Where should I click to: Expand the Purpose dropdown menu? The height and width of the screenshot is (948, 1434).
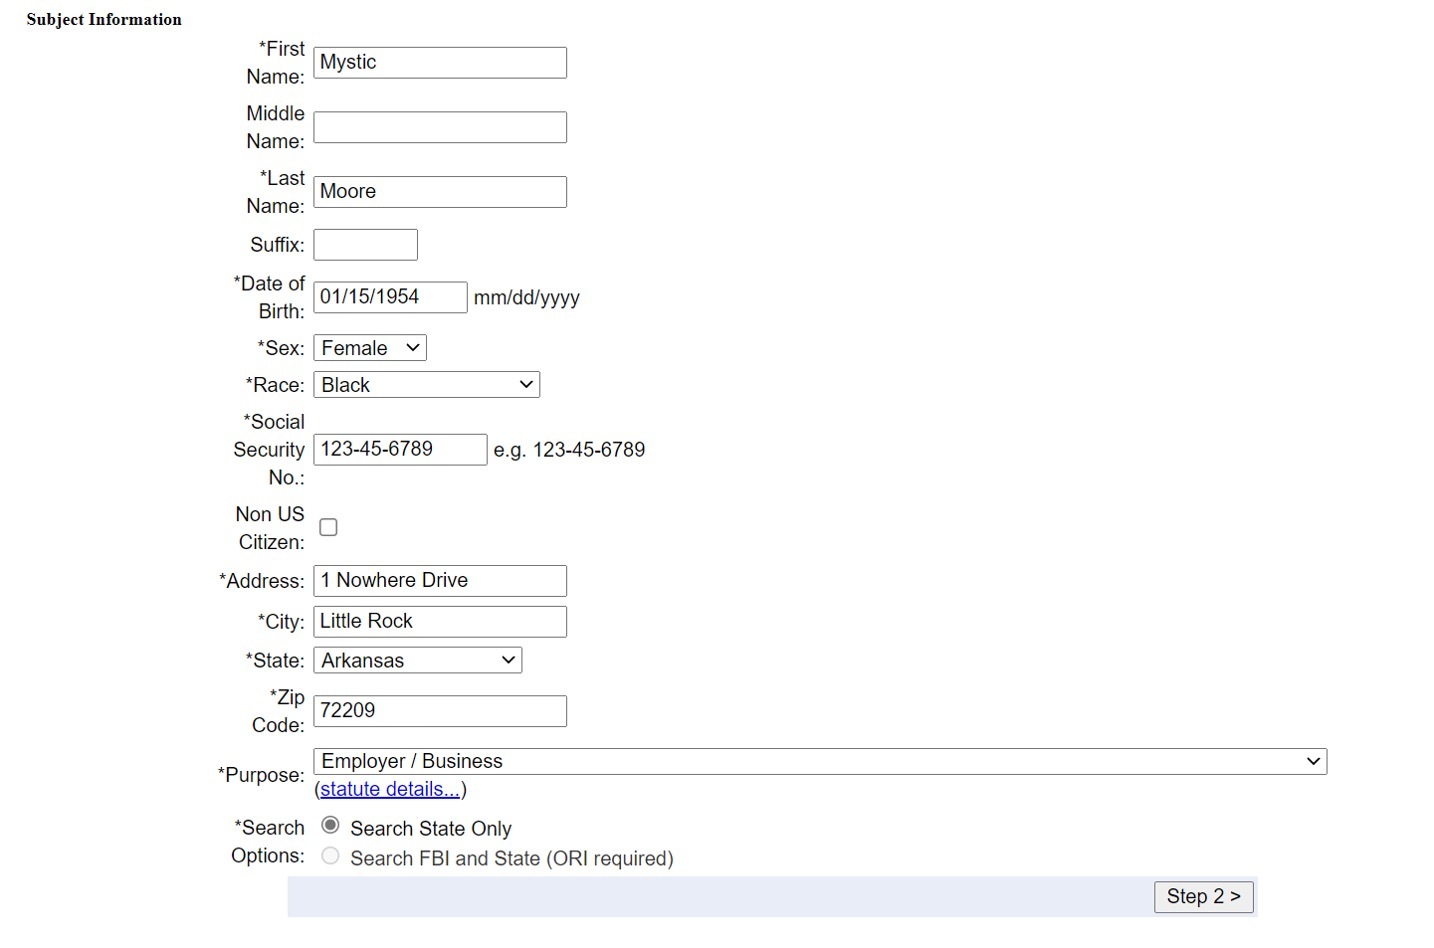tap(819, 761)
